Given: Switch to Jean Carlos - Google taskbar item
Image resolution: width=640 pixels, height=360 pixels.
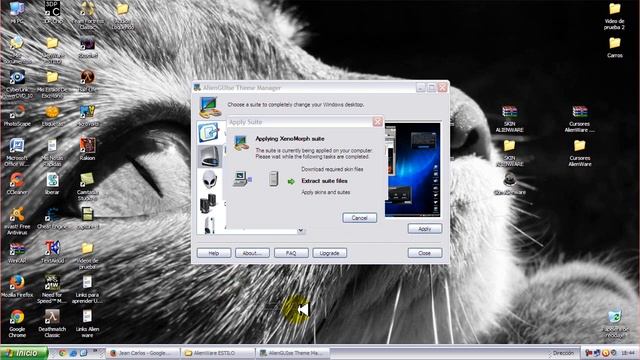Looking at the screenshot, I should 143,353.
